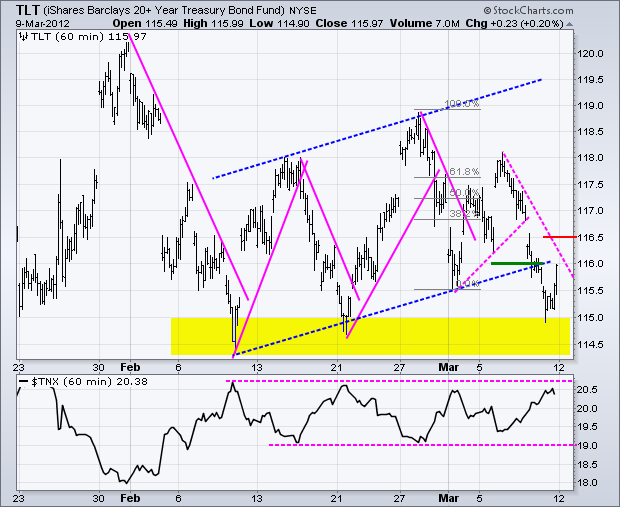
Task: Click the 120.0 price axis label
Action: (590, 53)
